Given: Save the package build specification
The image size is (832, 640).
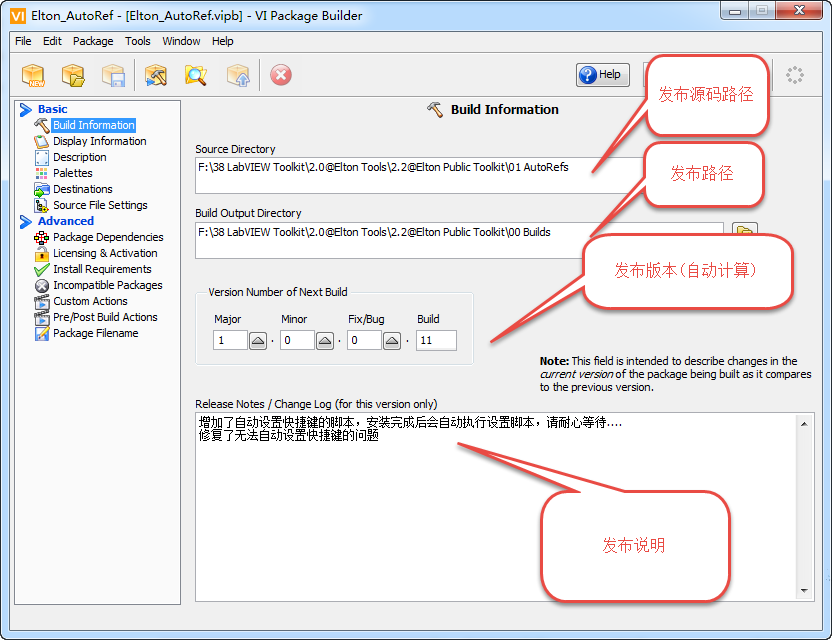Looking at the screenshot, I should pyautogui.click(x=114, y=75).
